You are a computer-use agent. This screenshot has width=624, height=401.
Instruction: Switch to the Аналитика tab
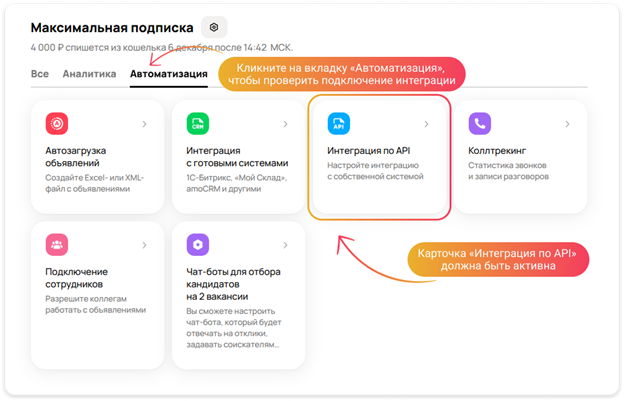click(x=89, y=74)
